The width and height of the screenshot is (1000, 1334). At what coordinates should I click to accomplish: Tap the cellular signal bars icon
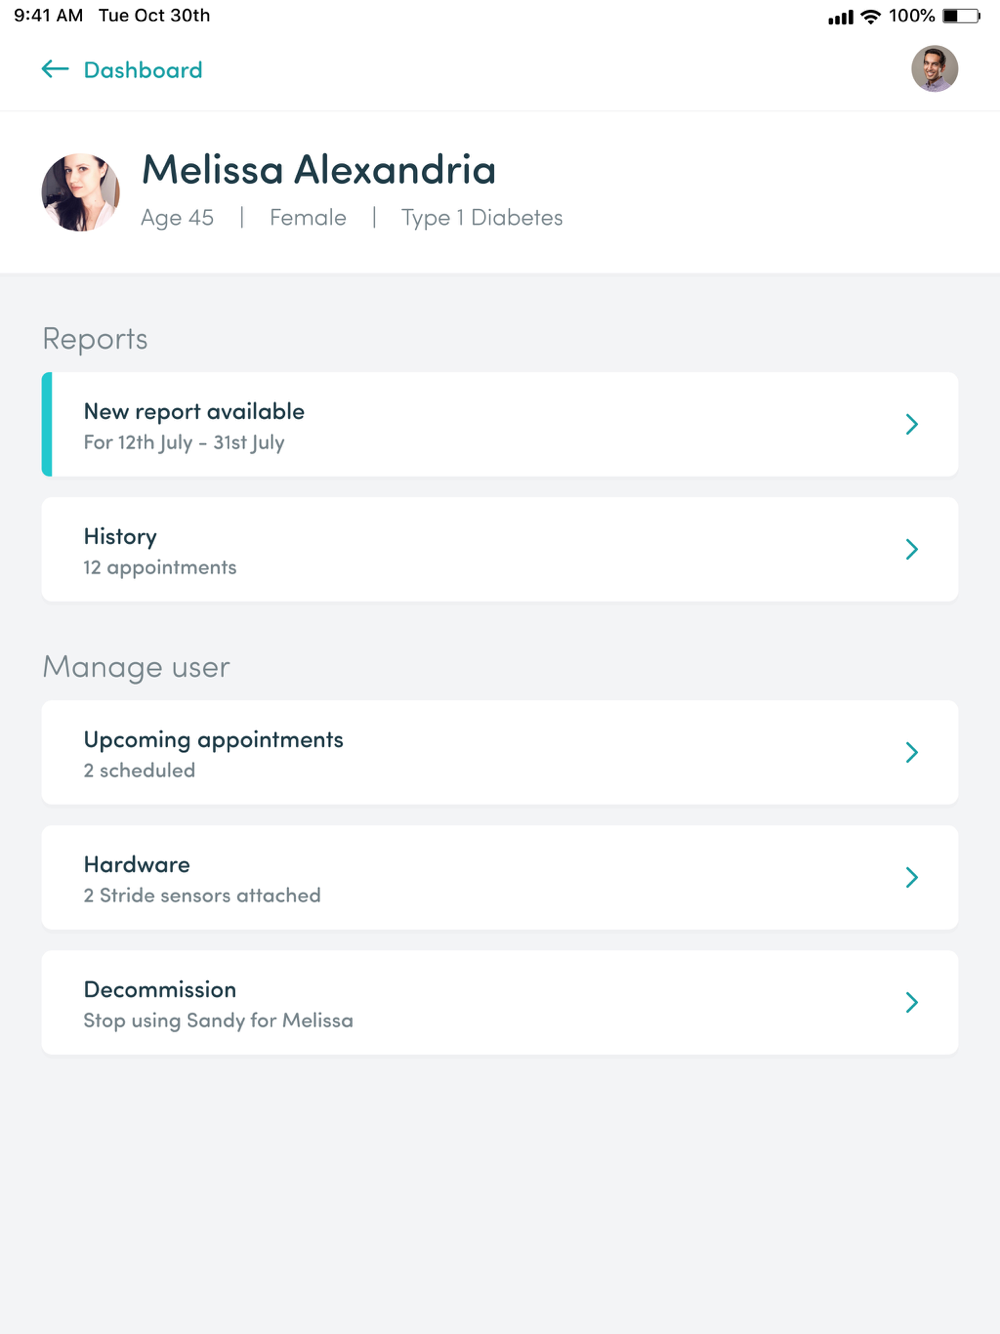841,17
